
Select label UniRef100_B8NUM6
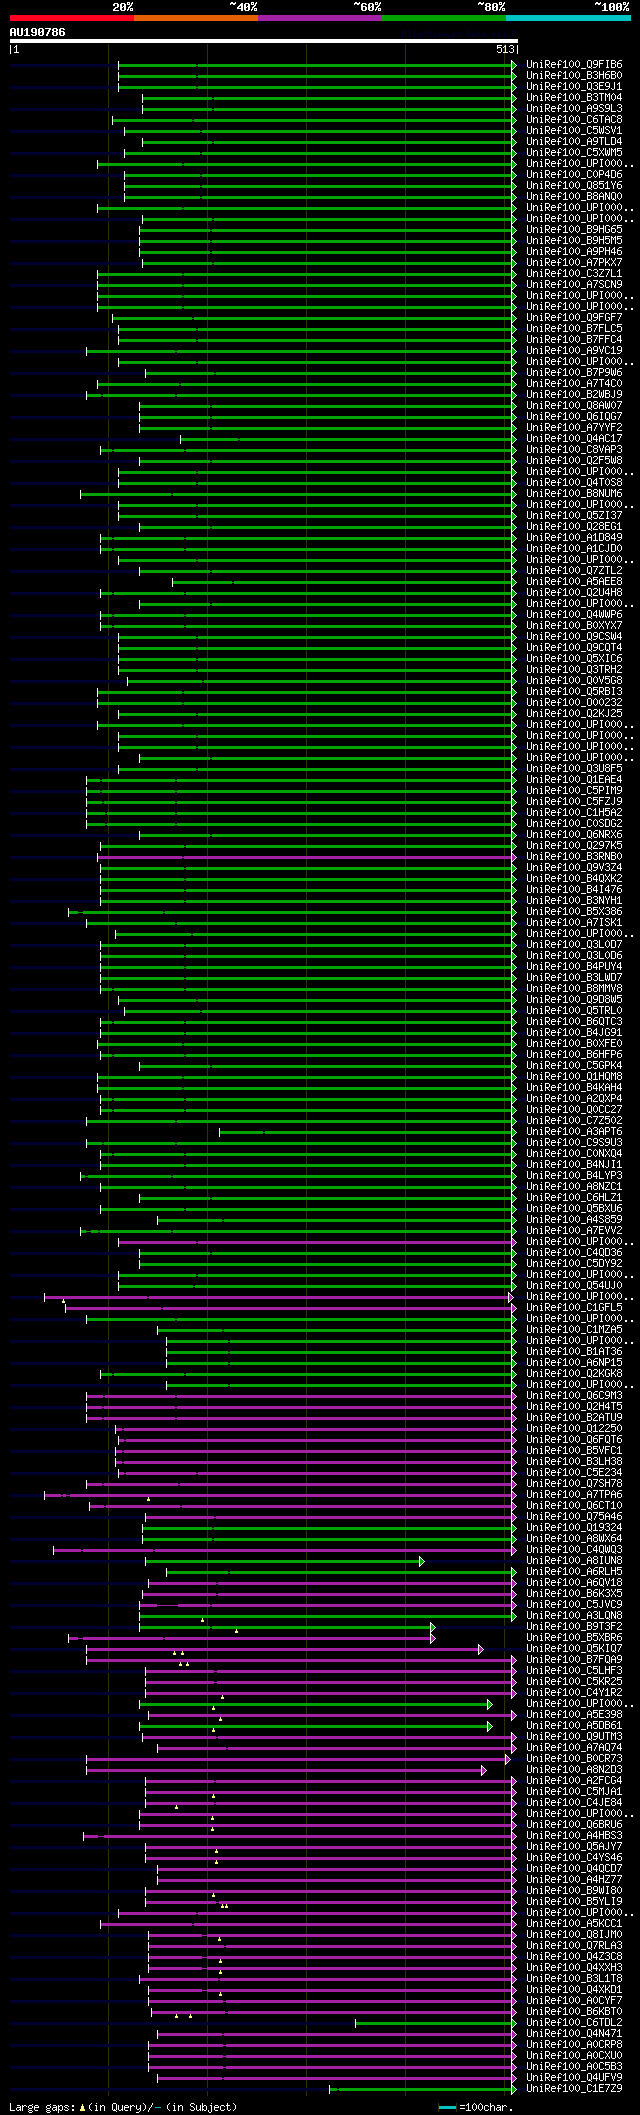point(574,493)
